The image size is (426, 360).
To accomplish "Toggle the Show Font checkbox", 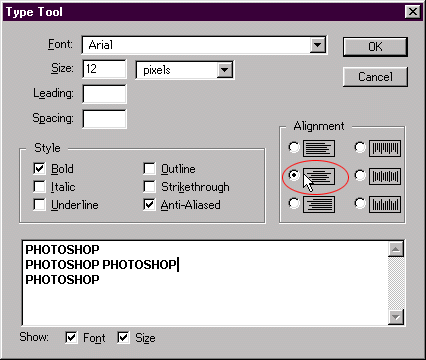I will click(x=71, y=337).
